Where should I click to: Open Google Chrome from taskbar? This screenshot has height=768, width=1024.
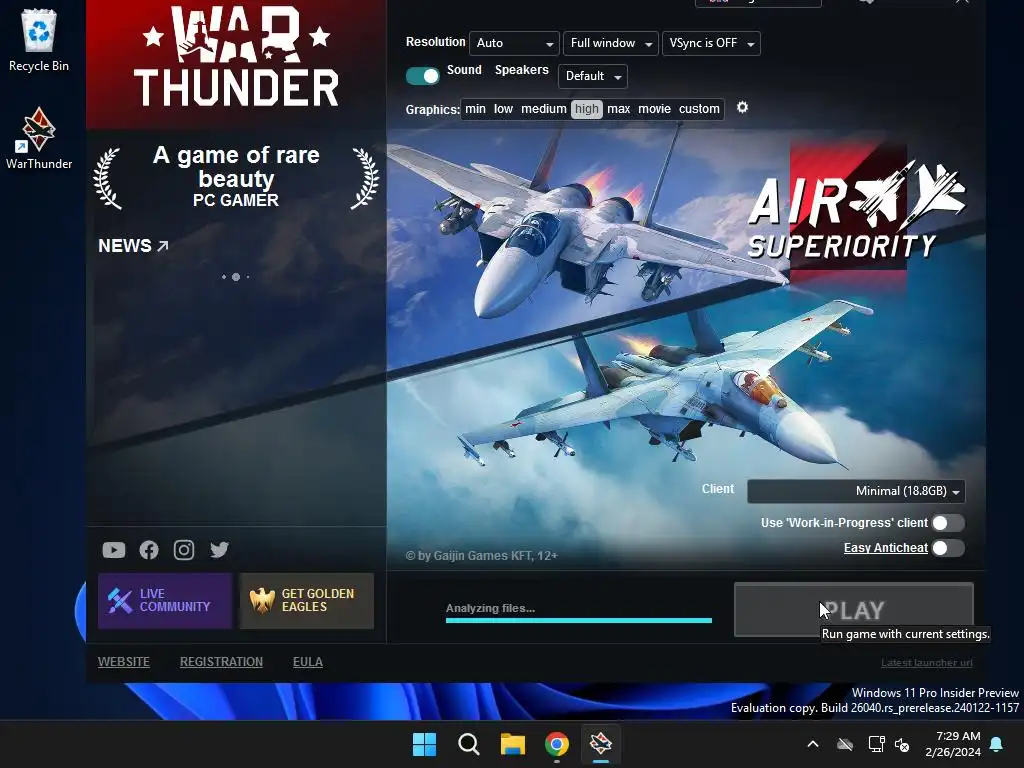click(557, 744)
